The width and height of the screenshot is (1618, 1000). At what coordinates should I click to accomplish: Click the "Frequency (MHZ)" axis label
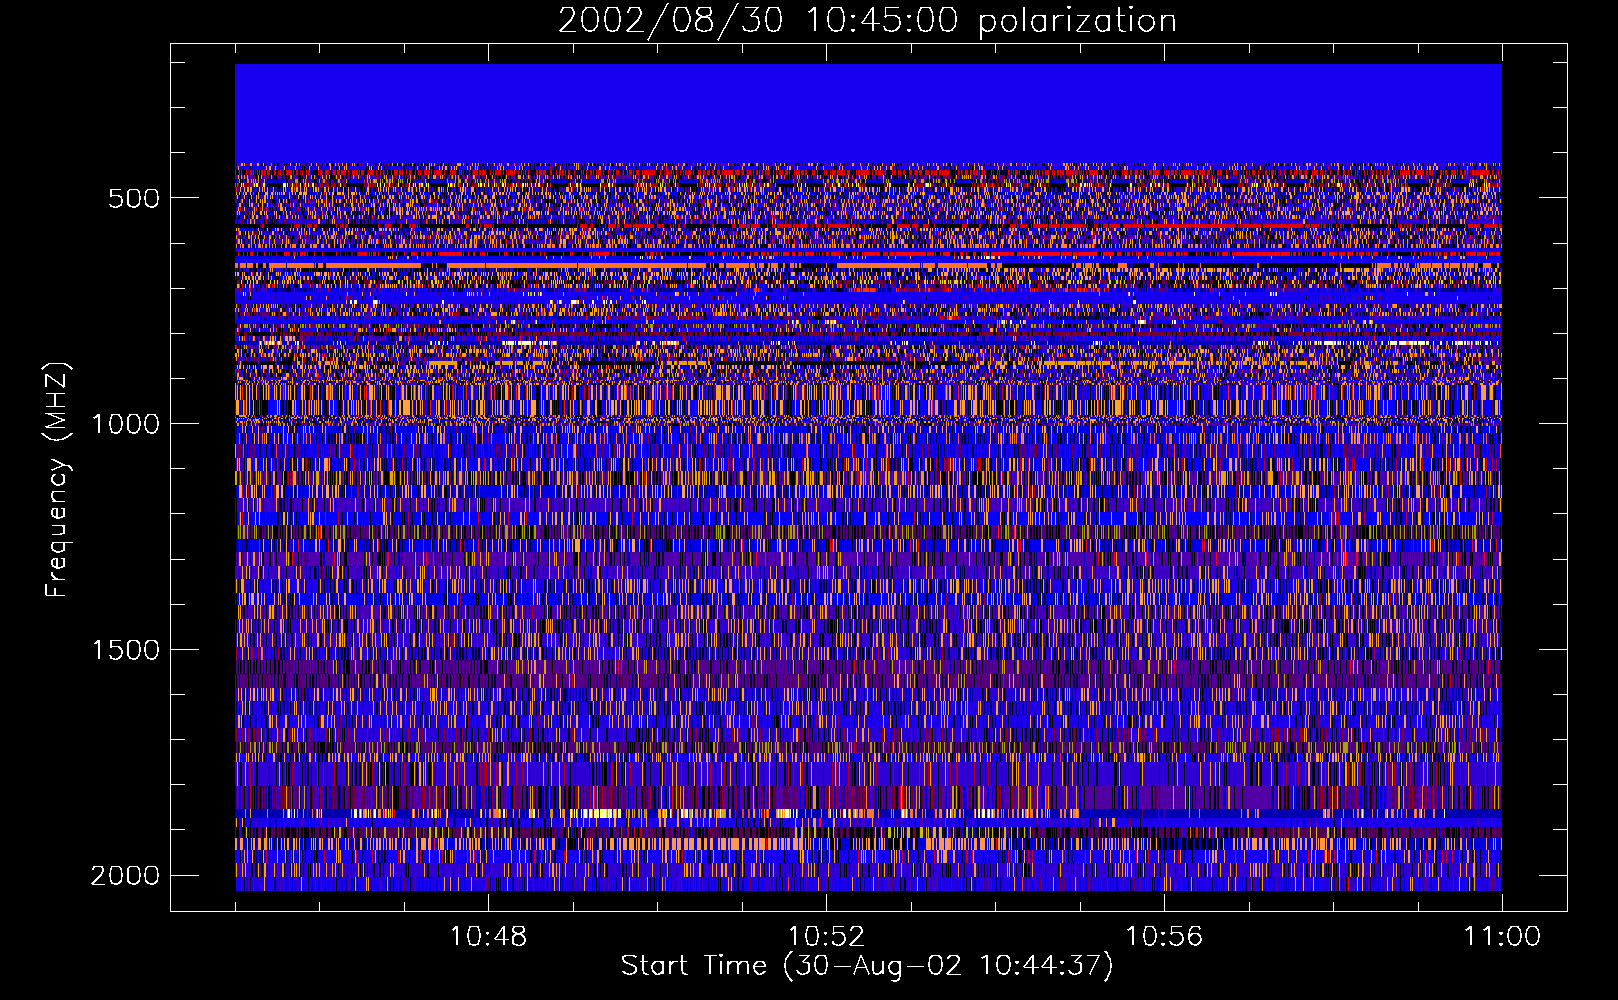coord(57,479)
